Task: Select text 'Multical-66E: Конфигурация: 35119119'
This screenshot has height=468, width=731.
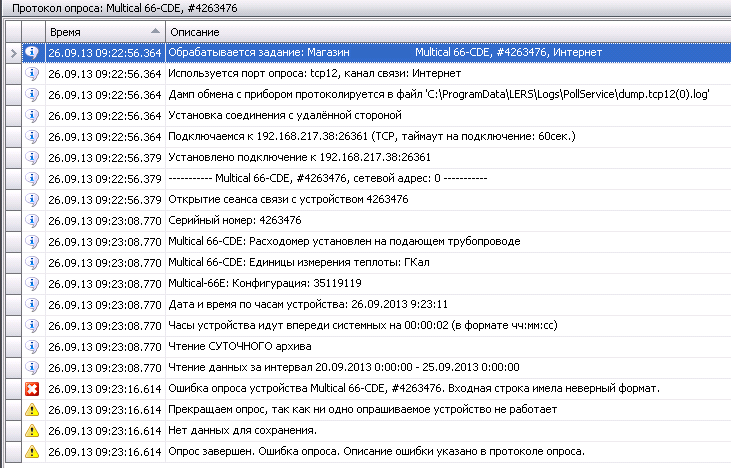Action: pos(265,283)
